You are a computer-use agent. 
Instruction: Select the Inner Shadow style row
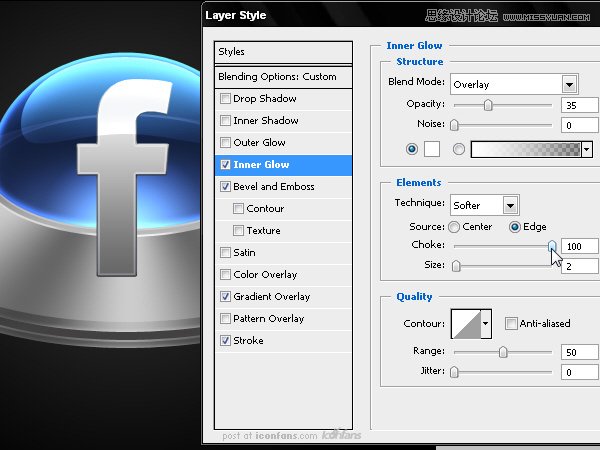[x=283, y=121]
